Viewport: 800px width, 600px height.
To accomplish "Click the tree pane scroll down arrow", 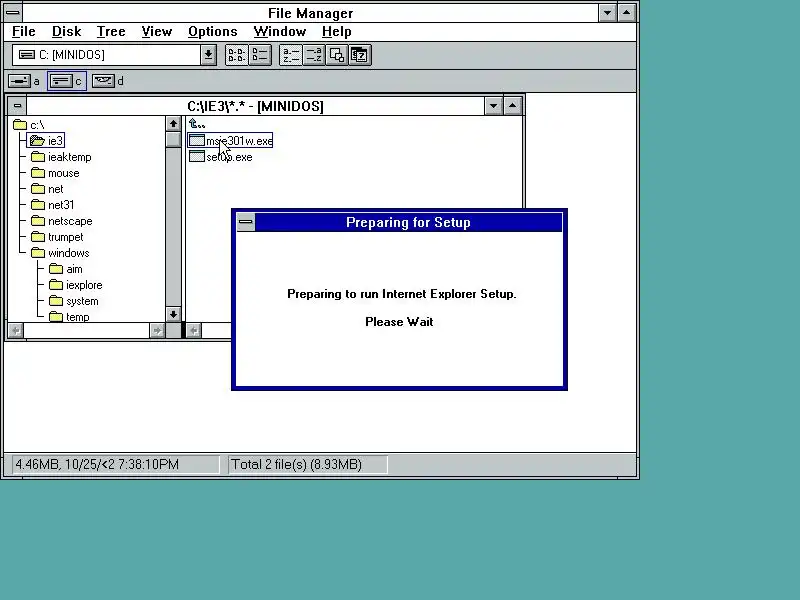I will 173,314.
